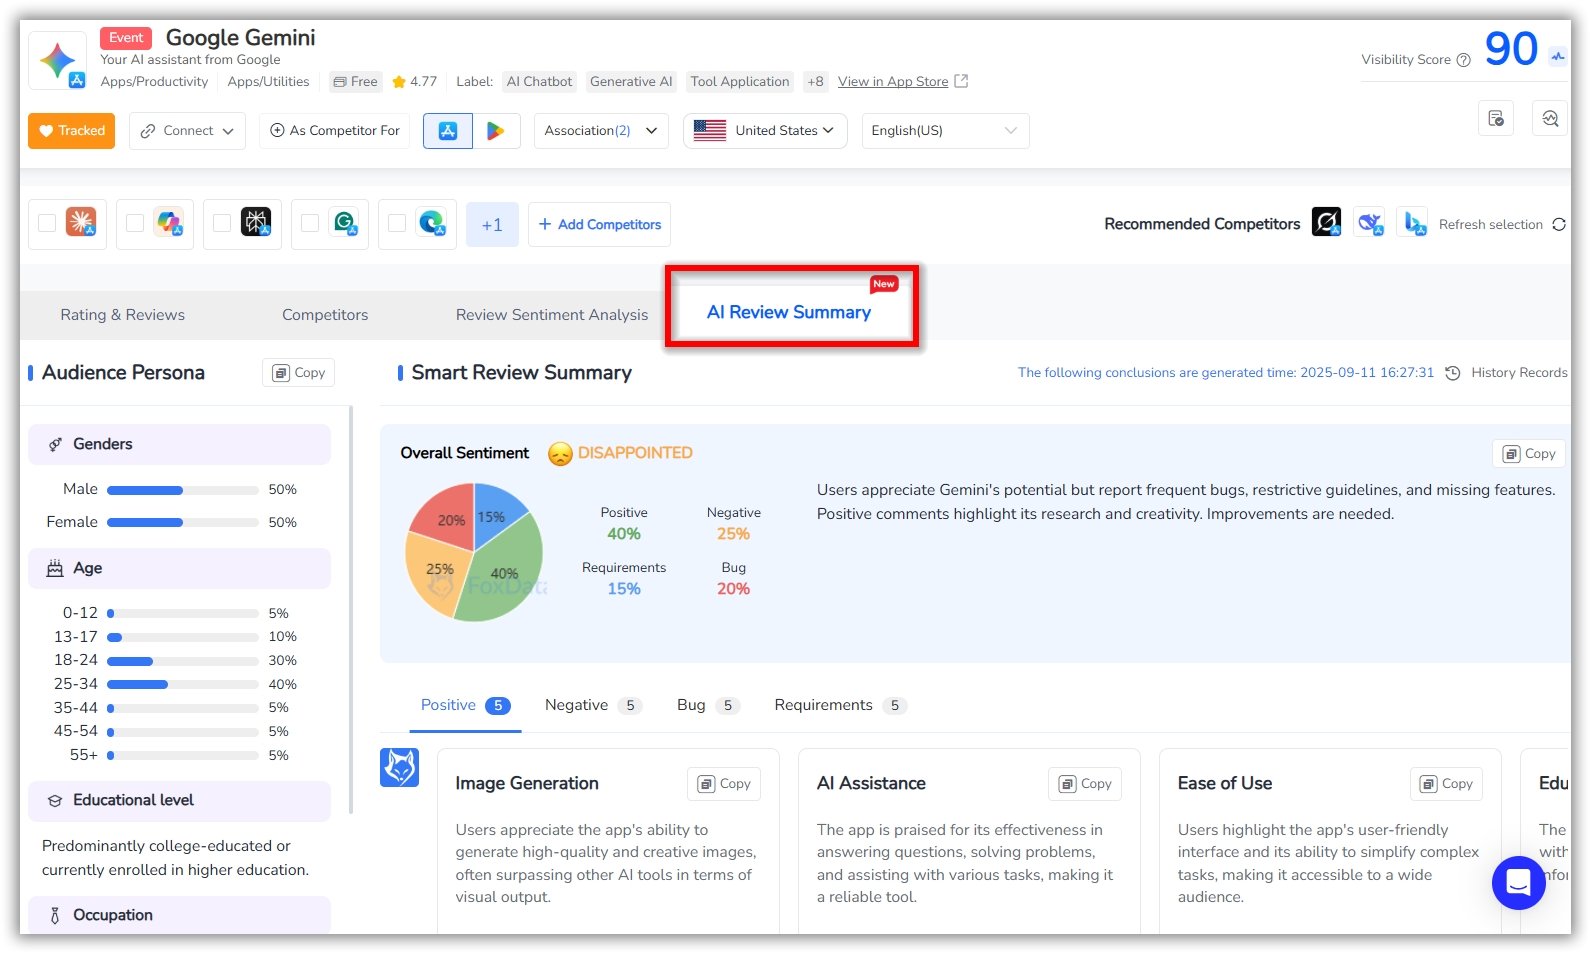Image resolution: width=1591 pixels, height=954 pixels.
Task: Add the Grok recommended competitor
Action: click(1326, 222)
